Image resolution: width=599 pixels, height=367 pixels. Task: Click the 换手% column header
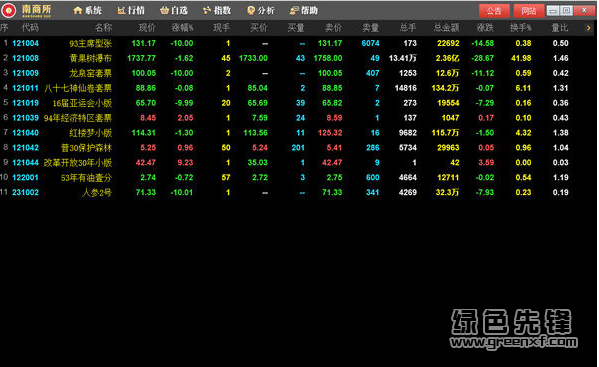[x=520, y=27]
